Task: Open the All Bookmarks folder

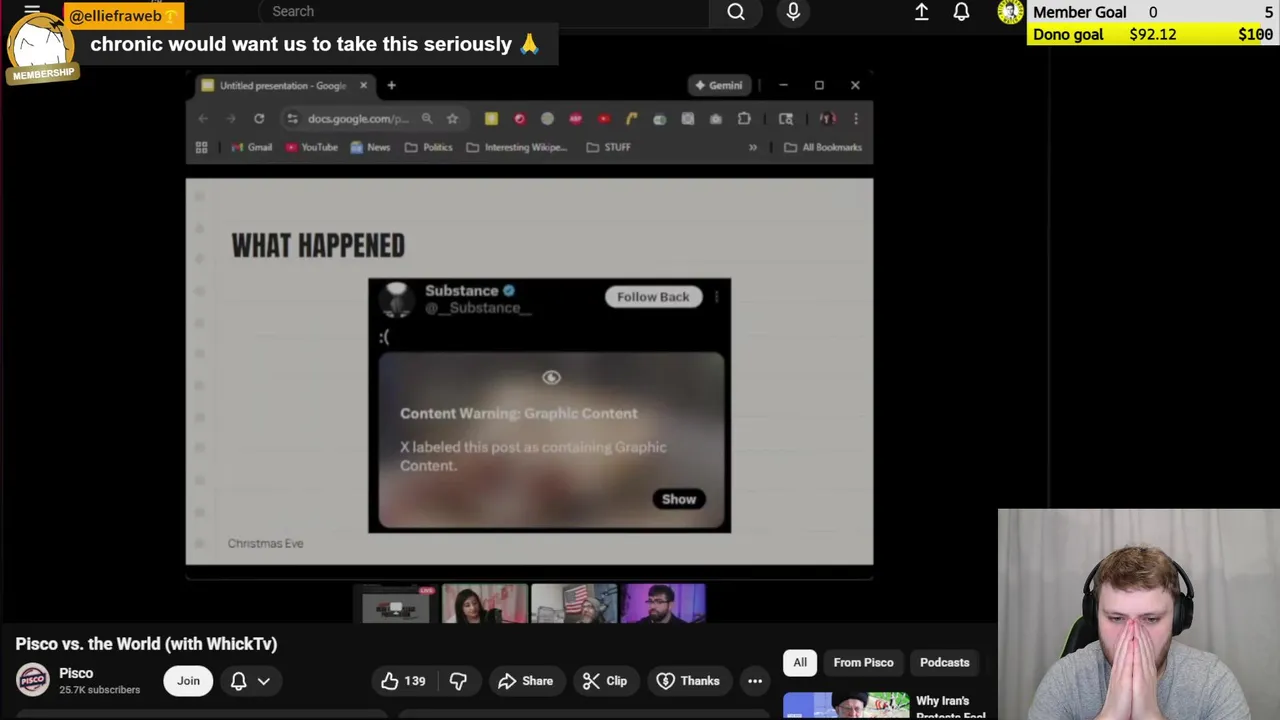Action: (x=823, y=148)
